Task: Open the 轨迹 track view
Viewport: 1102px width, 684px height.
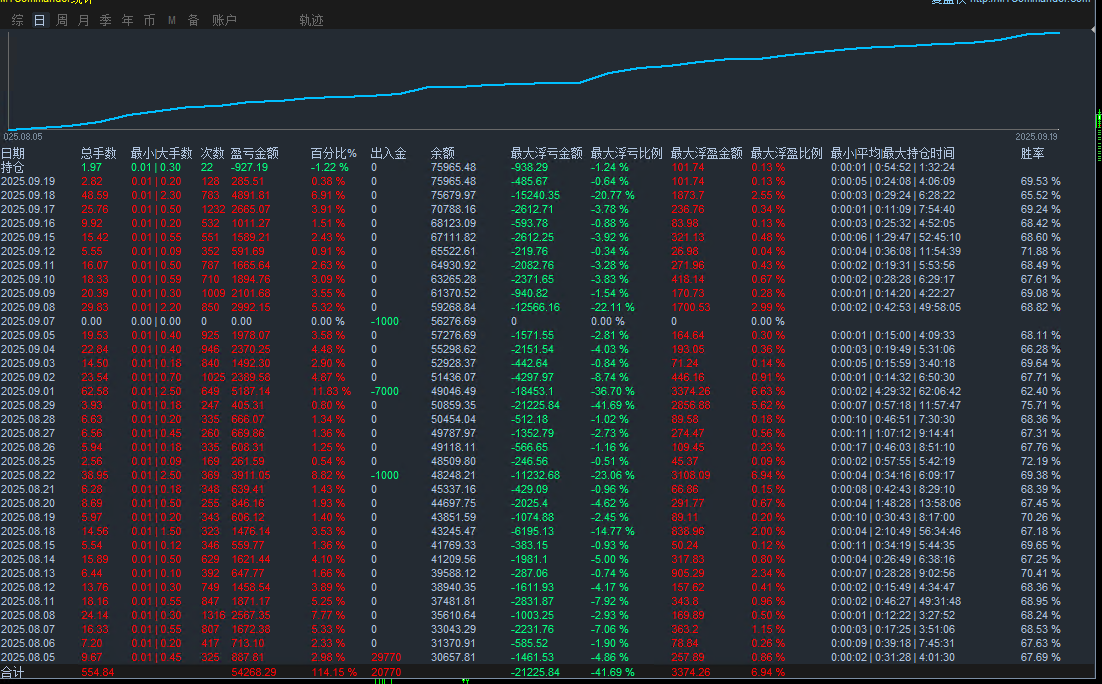Action: (x=311, y=20)
